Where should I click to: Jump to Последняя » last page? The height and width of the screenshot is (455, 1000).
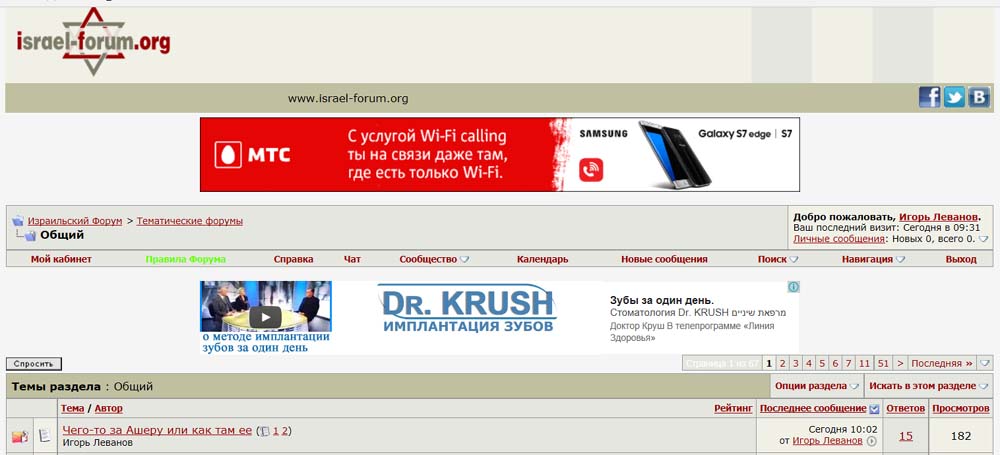943,363
